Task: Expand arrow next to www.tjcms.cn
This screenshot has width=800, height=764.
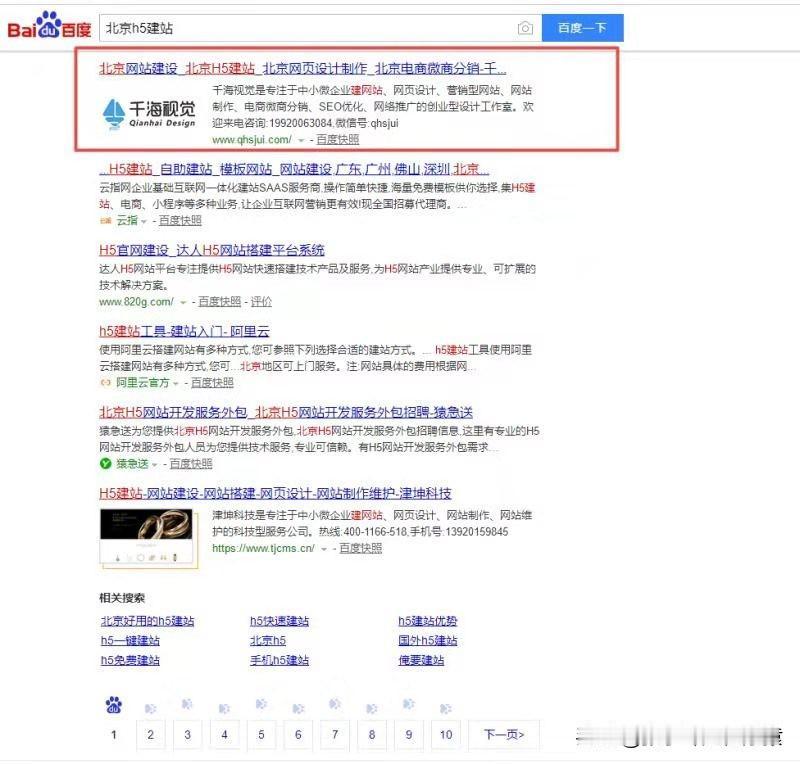Action: (323, 549)
